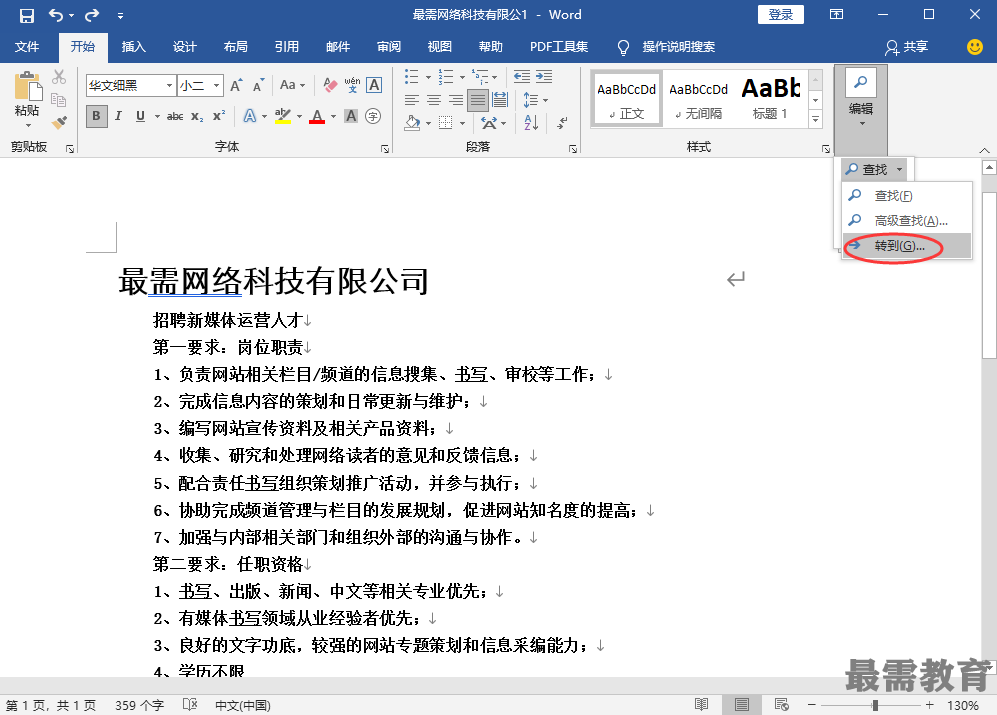Open the numbering list dropdown
The height and width of the screenshot is (715, 997).
pos(462,78)
